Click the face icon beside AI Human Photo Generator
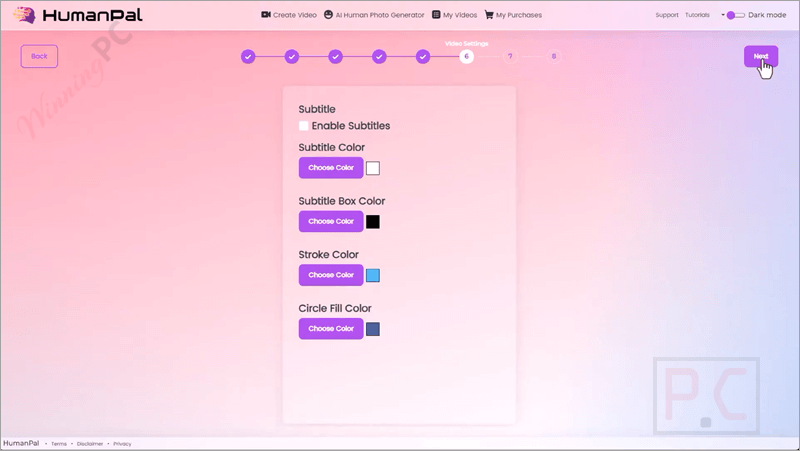This screenshot has height=451, width=800. coord(328,15)
